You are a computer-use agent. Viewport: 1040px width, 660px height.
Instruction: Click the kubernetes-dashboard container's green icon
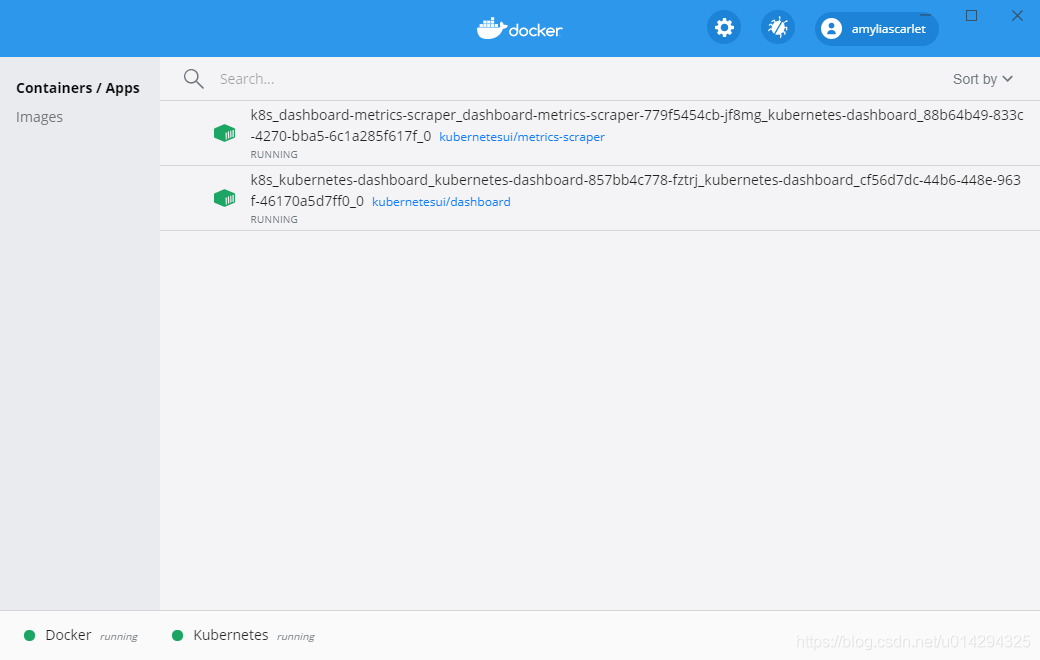[225, 198]
